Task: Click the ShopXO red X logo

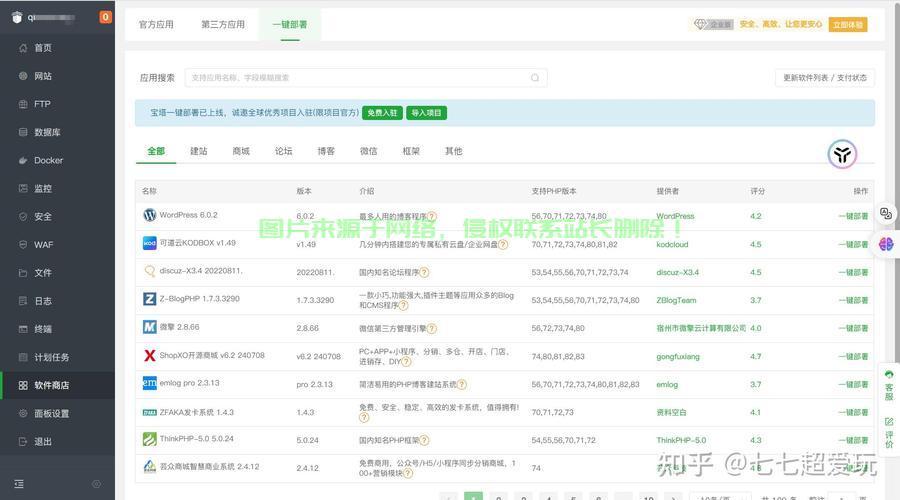Action: tap(149, 355)
